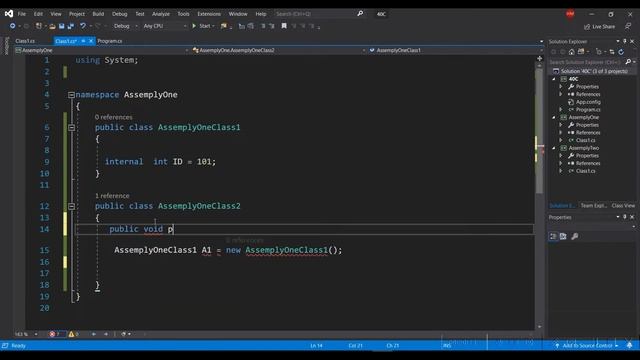
Task: Open the Analyze menu
Action: [x=161, y=14]
